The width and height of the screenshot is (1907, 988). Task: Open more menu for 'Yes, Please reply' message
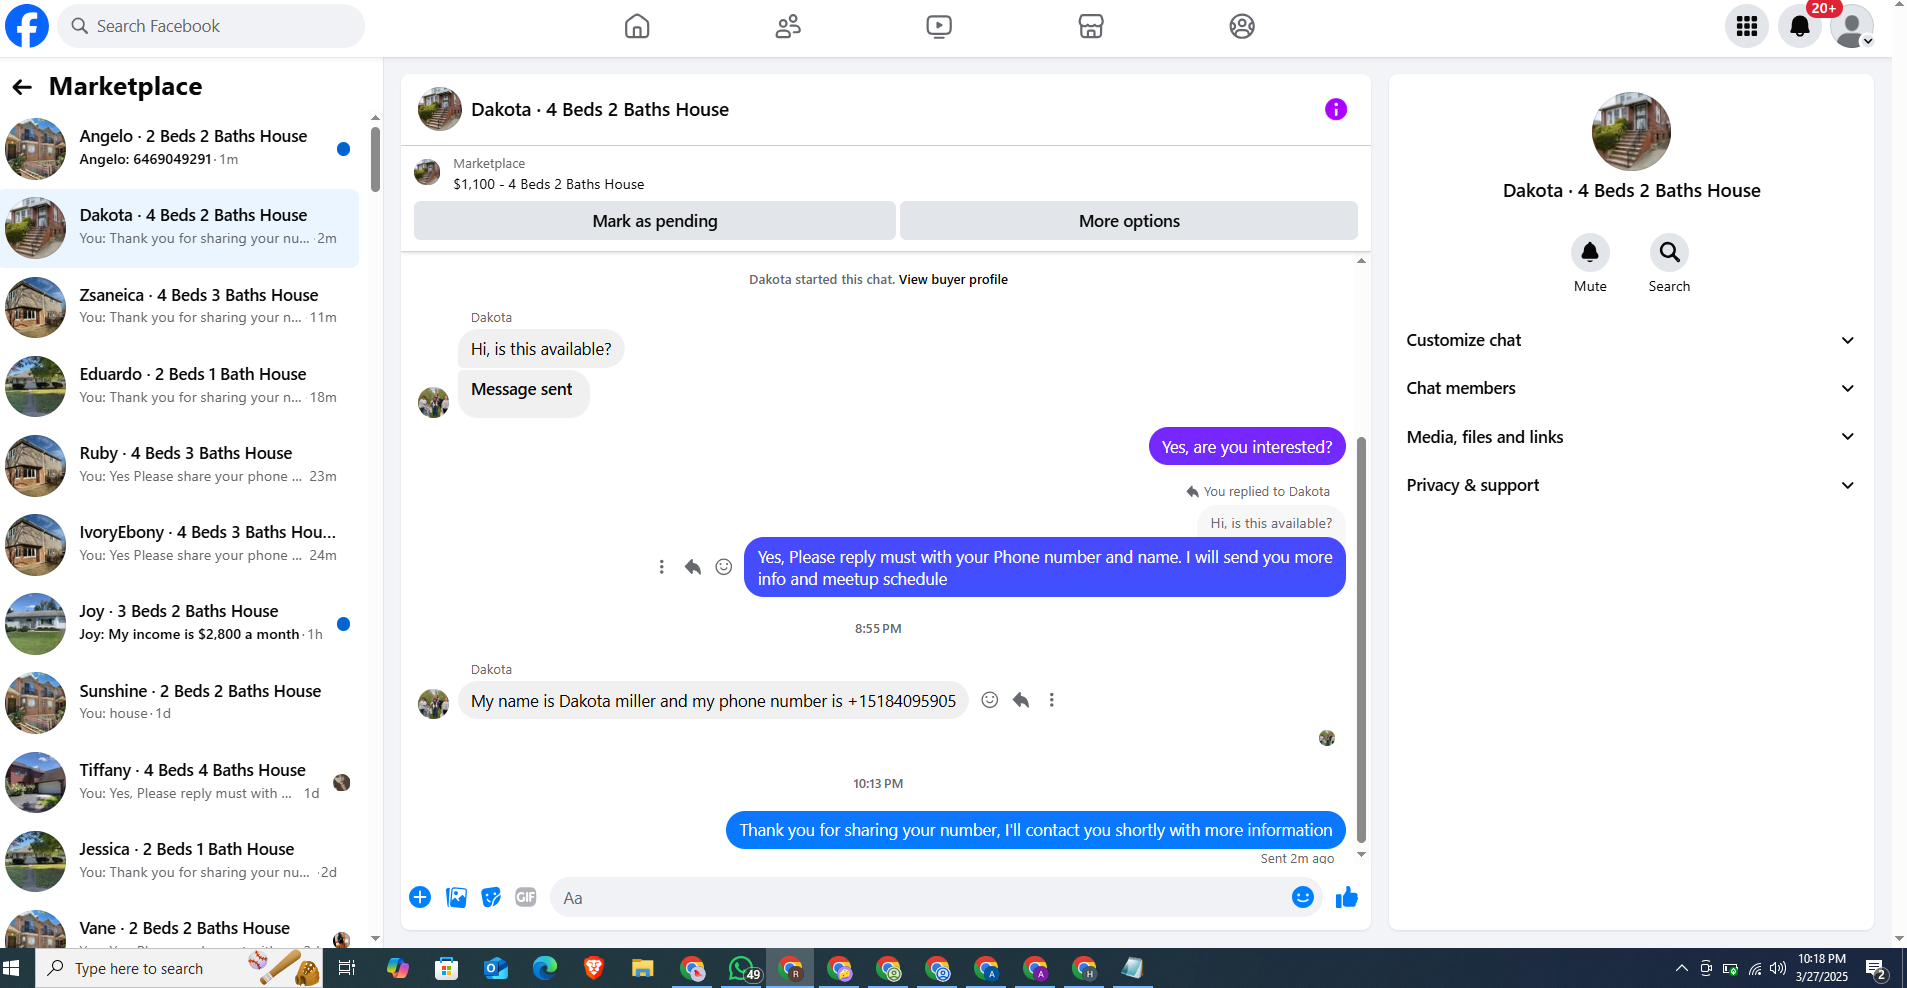[662, 567]
